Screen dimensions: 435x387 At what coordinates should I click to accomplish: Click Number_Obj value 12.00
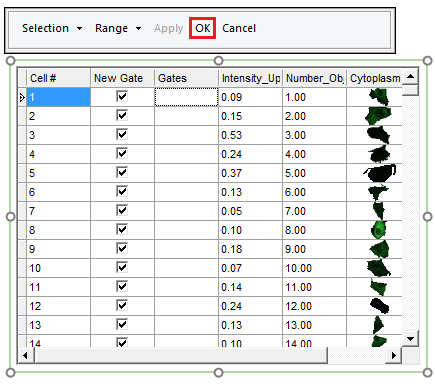[x=314, y=306]
